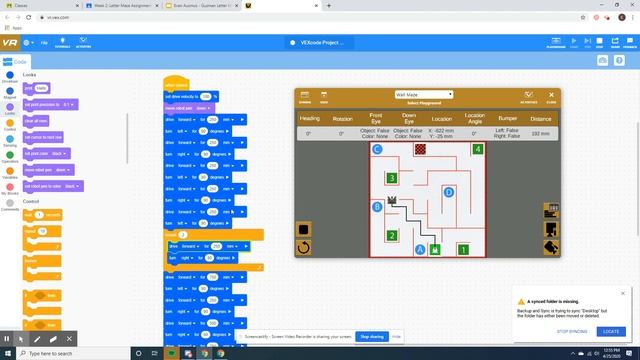Image resolution: width=640 pixels, height=360 pixels.
Task: Open set print color black dropdown
Action: click(59, 153)
